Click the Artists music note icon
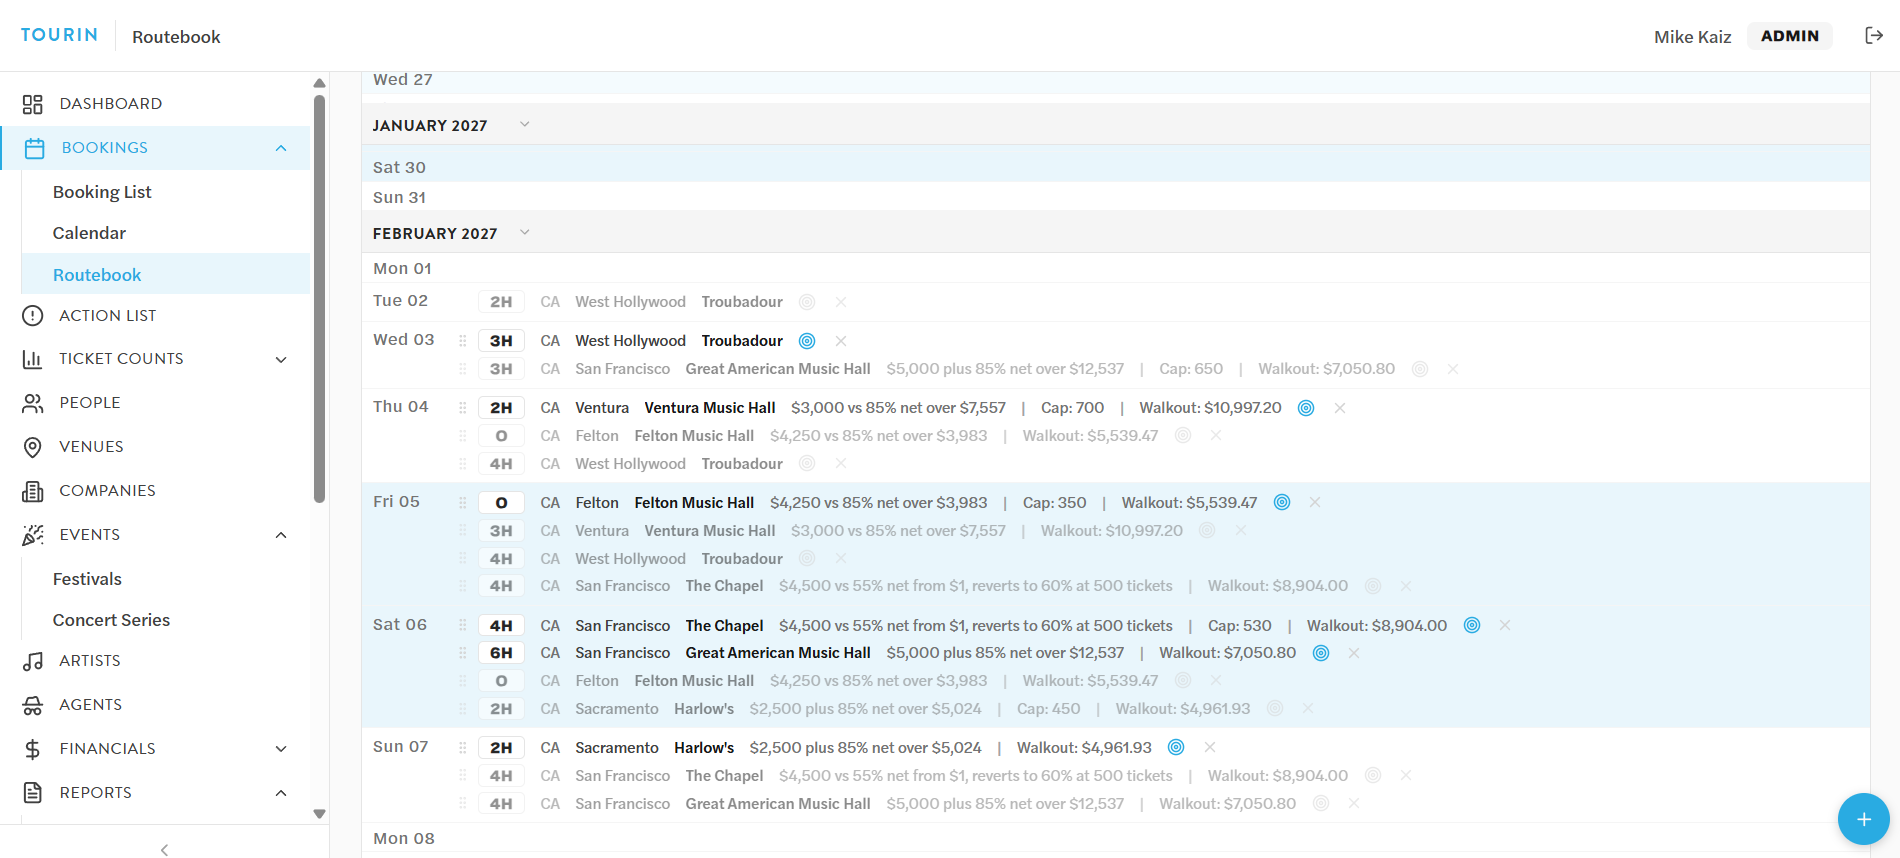Viewport: 1900px width, 858px height. point(33,661)
